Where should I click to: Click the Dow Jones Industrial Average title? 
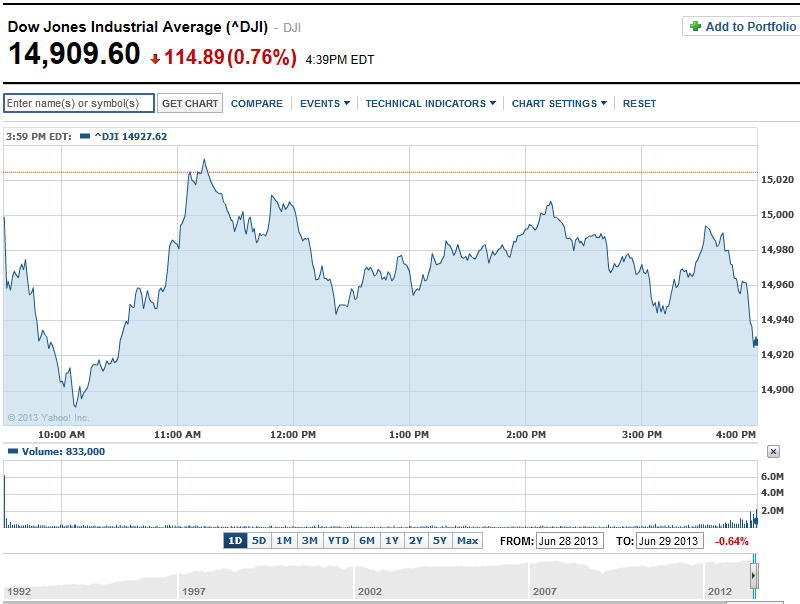point(138,27)
